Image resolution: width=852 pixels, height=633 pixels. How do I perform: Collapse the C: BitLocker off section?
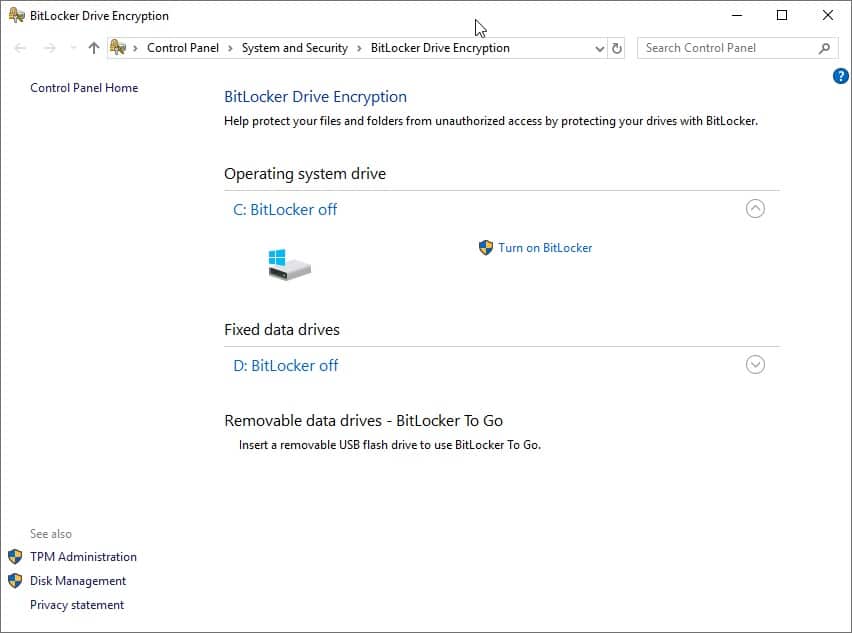pyautogui.click(x=755, y=209)
